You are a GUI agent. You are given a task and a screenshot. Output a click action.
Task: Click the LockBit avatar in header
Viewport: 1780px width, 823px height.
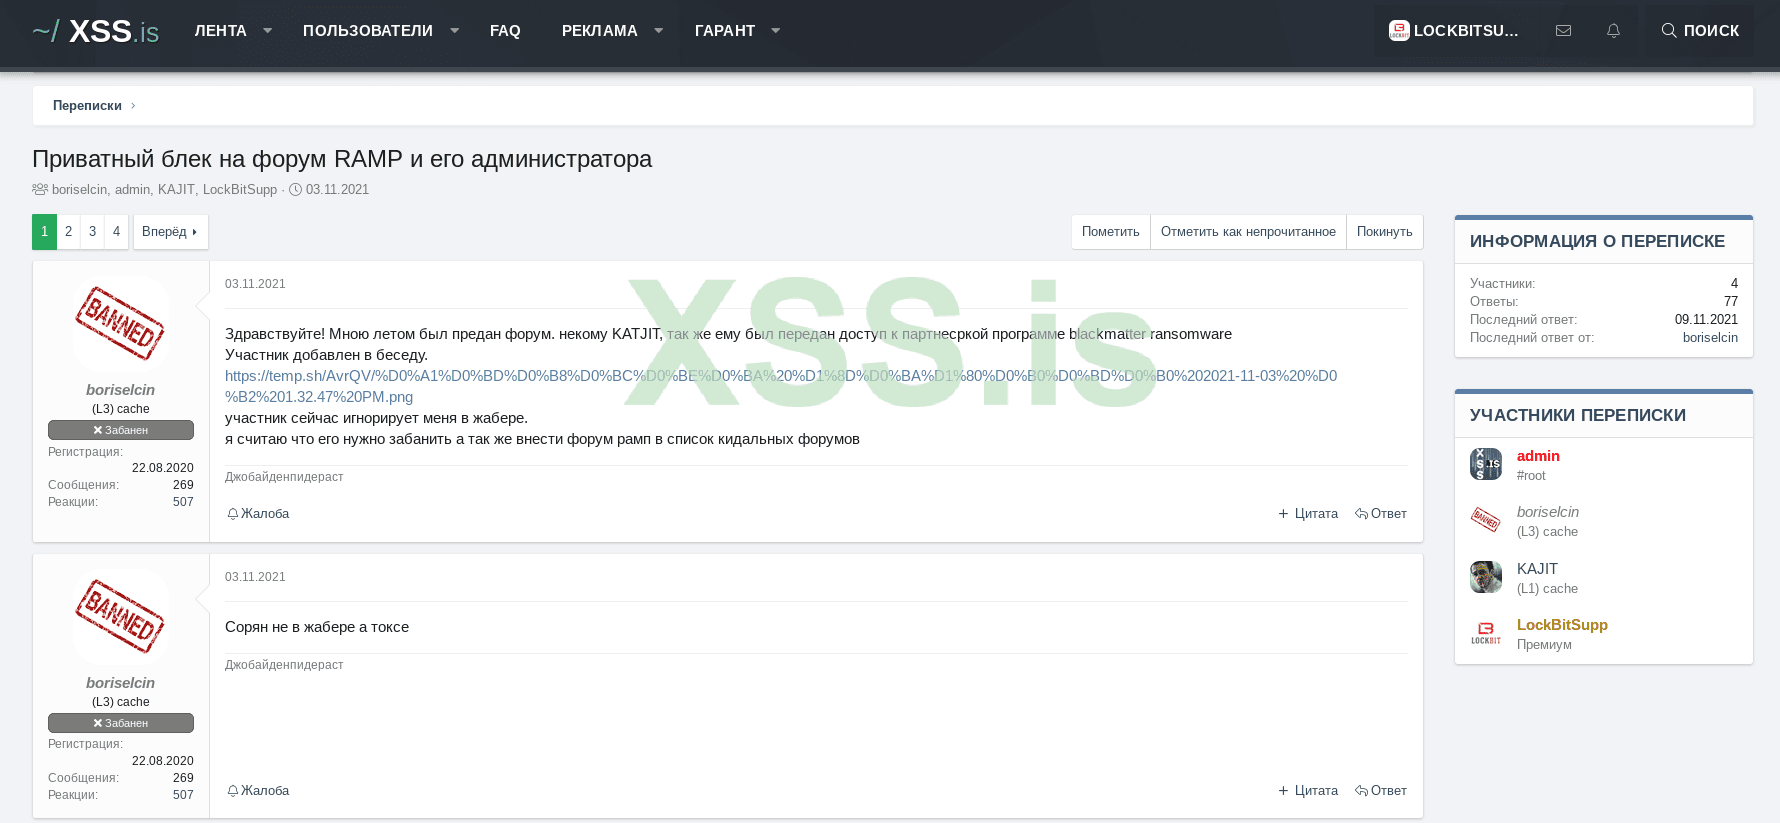click(1399, 31)
